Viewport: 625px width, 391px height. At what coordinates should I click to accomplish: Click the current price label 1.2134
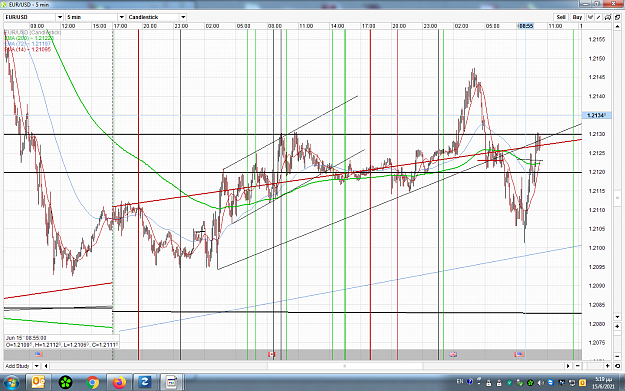click(x=596, y=115)
